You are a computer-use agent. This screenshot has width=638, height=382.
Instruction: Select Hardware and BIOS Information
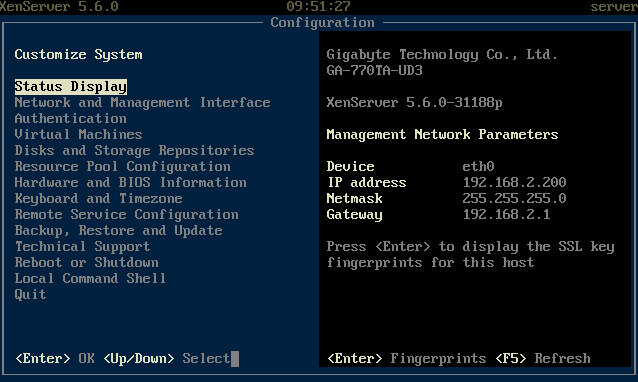pos(131,182)
